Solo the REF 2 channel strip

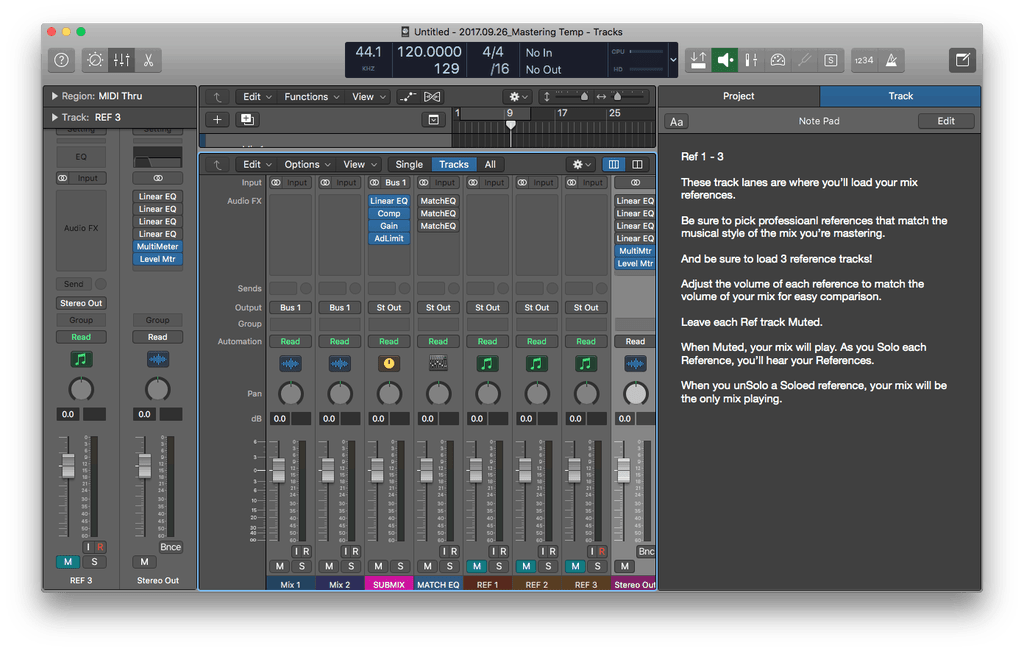(x=548, y=567)
